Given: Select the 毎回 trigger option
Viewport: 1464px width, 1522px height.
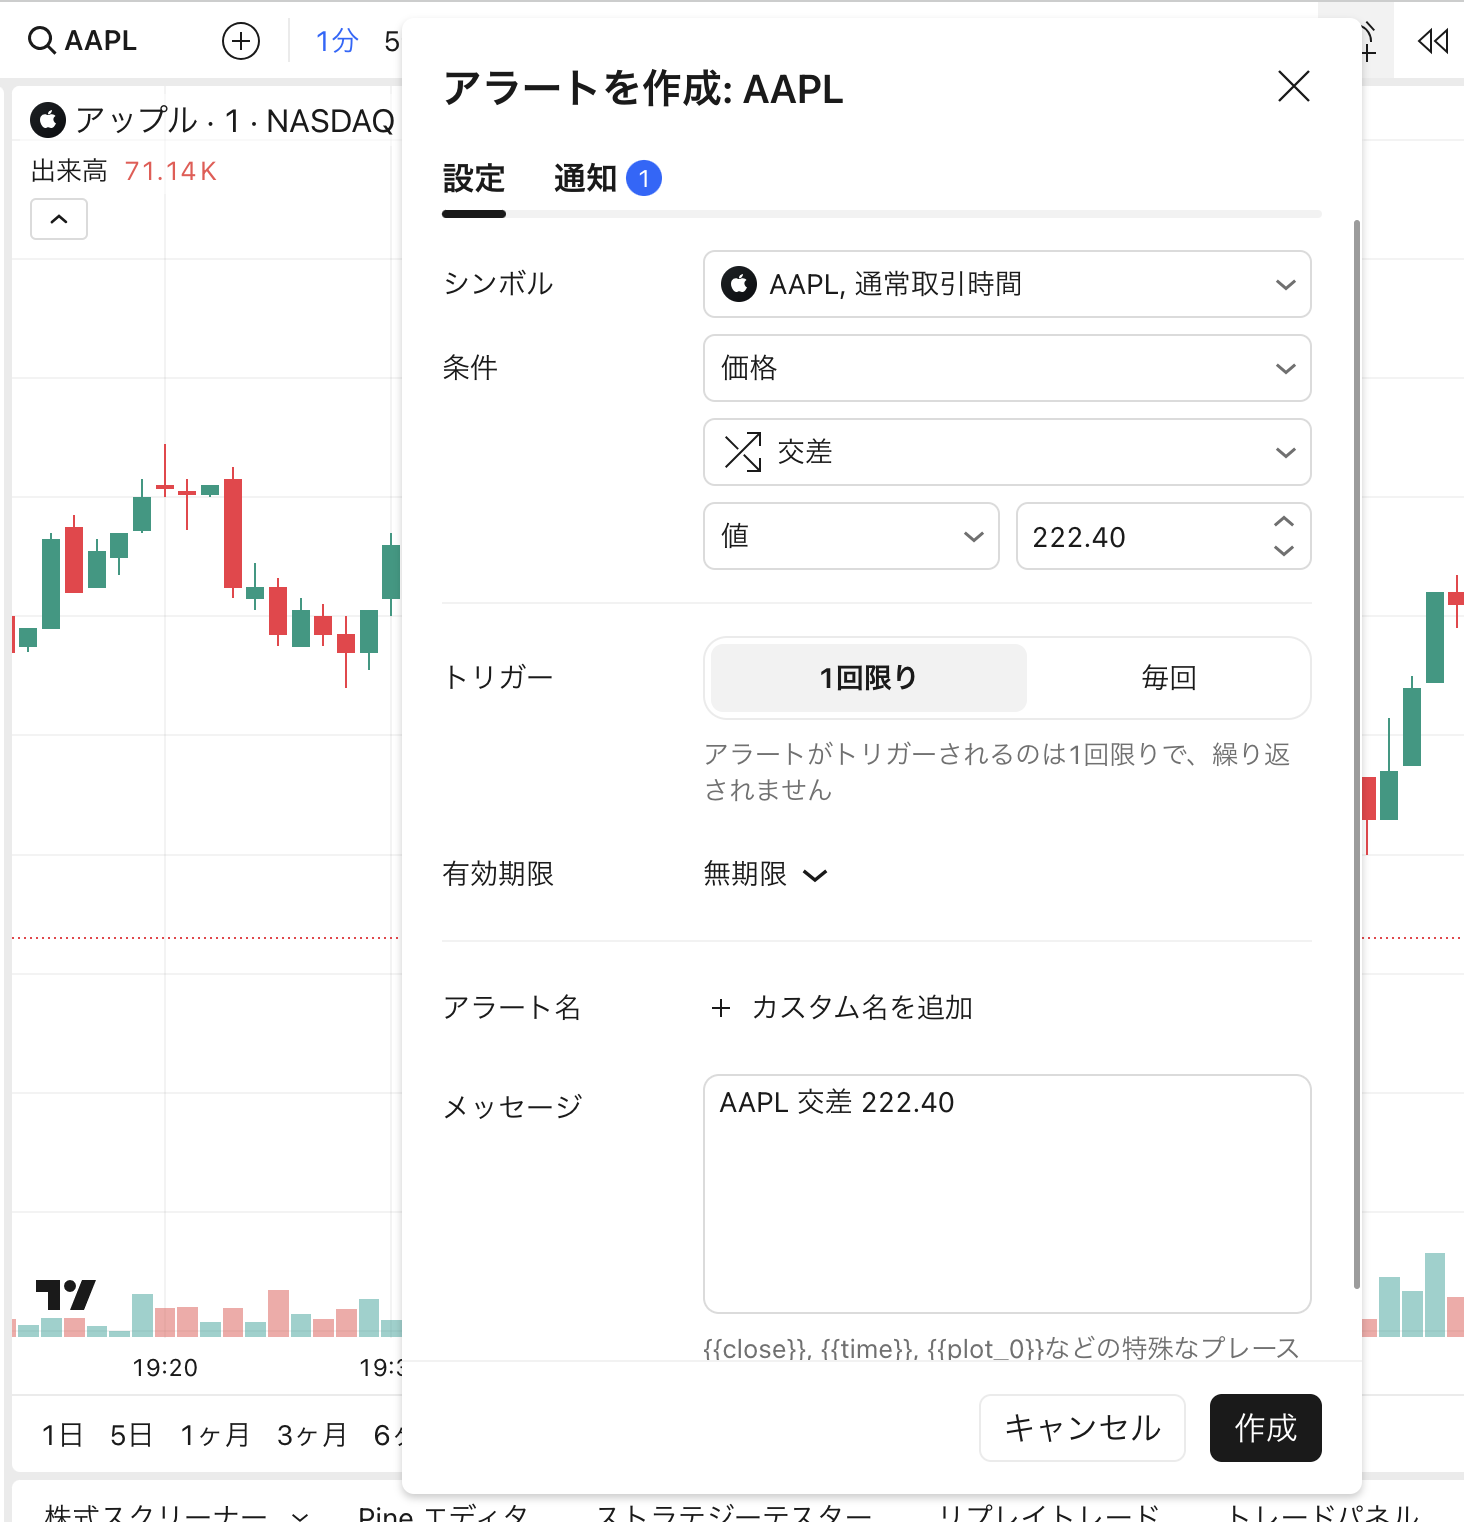Looking at the screenshot, I should point(1168,678).
